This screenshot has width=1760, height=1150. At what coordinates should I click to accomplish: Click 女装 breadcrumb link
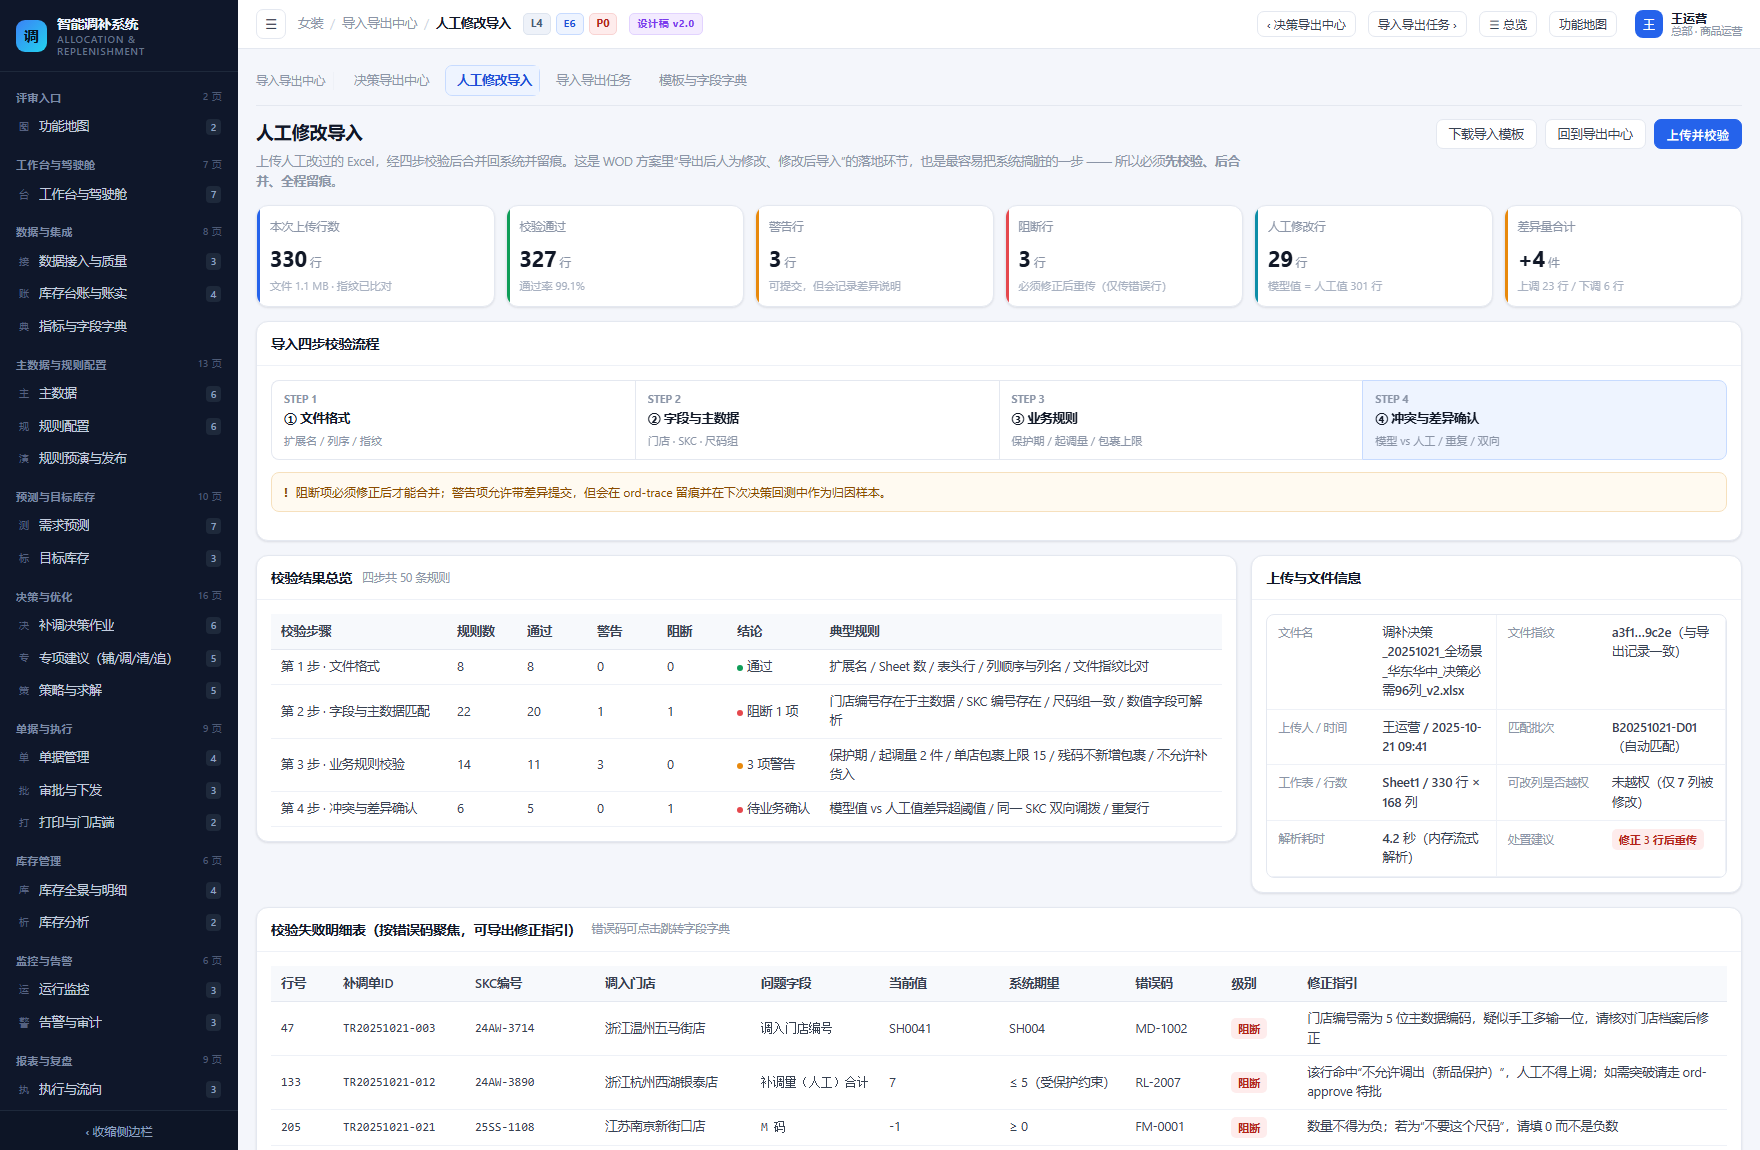pyautogui.click(x=310, y=24)
